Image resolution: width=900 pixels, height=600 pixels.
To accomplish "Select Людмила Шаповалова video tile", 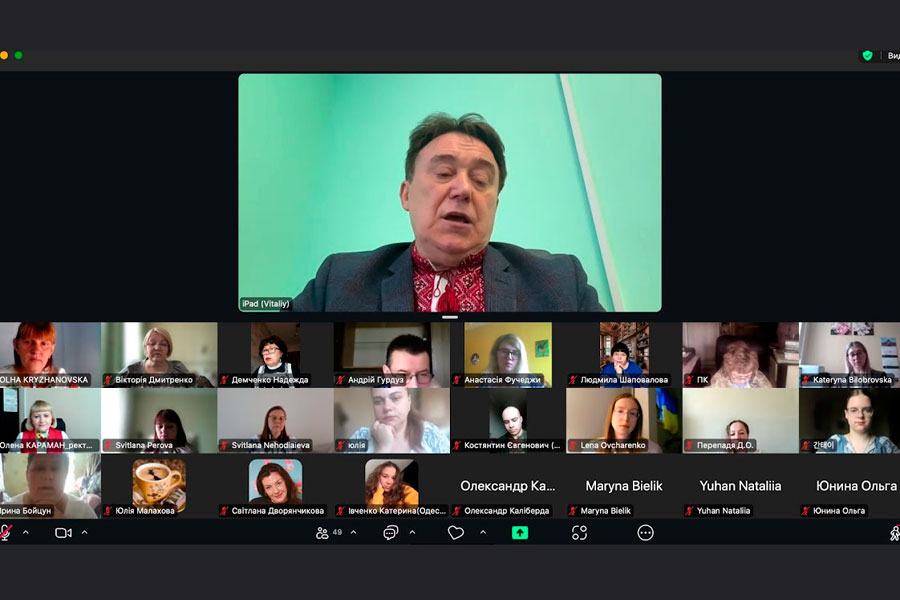I will 624,355.
